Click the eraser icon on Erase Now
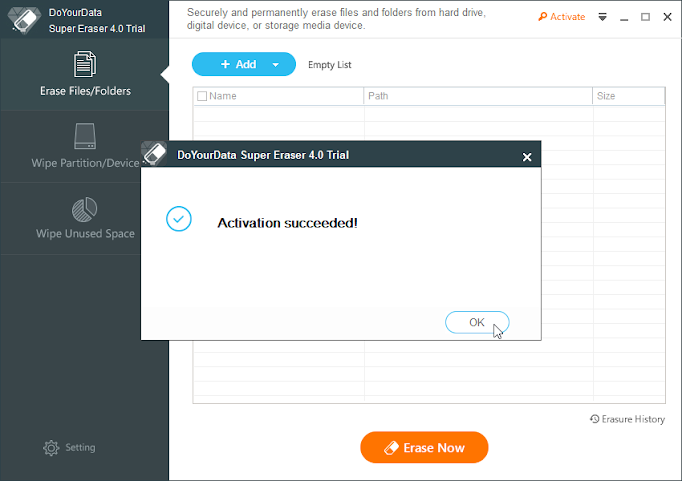The image size is (682, 481). coord(391,448)
